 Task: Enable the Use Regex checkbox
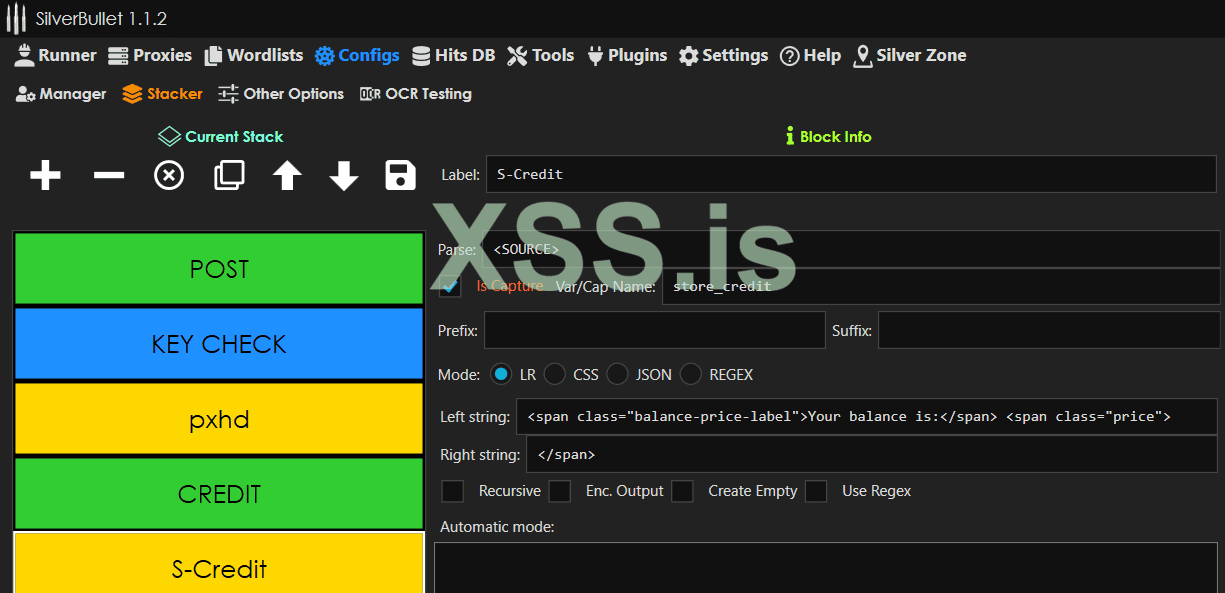coord(816,491)
